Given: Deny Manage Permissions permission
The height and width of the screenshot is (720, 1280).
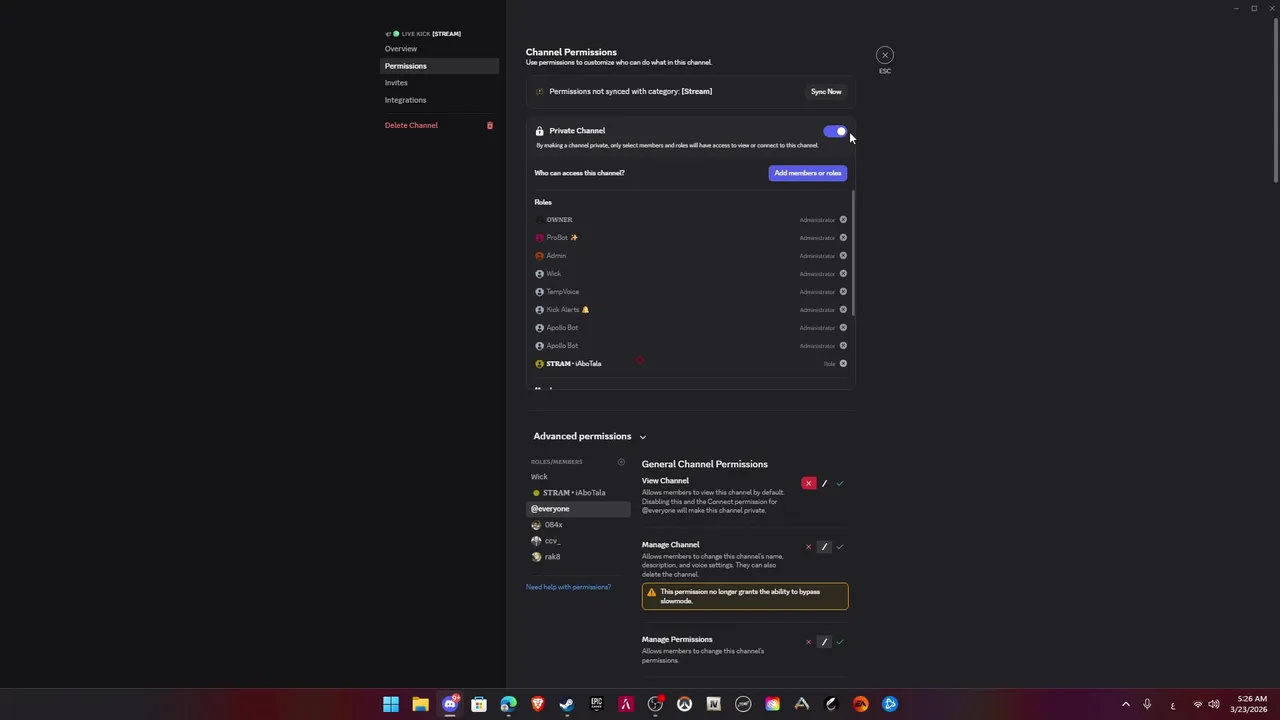Looking at the screenshot, I should 808,642.
